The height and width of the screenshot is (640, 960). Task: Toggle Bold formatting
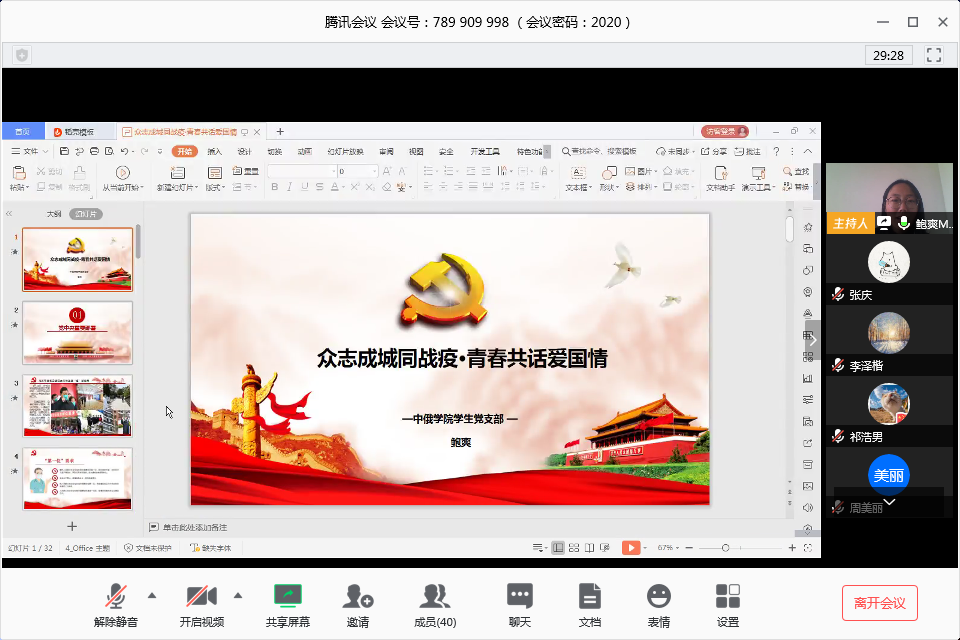[x=274, y=187]
